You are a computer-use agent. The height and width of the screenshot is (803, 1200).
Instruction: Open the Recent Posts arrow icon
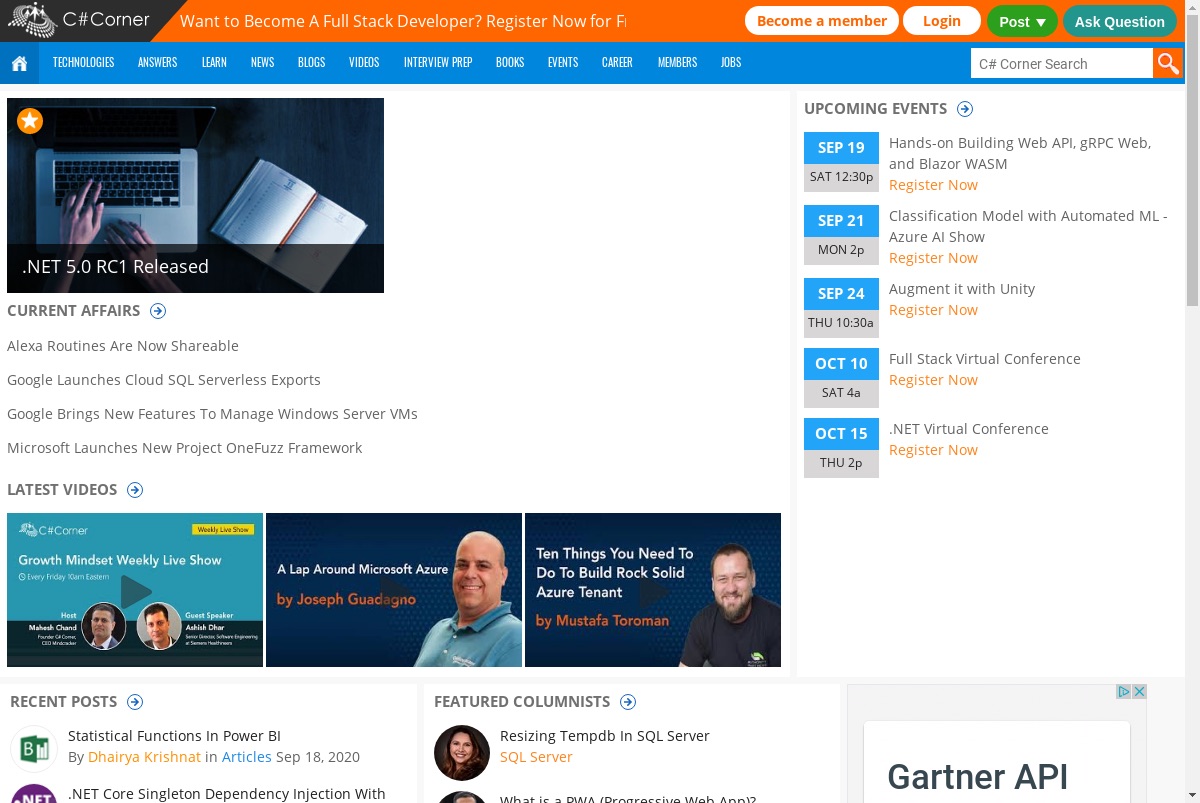point(135,702)
